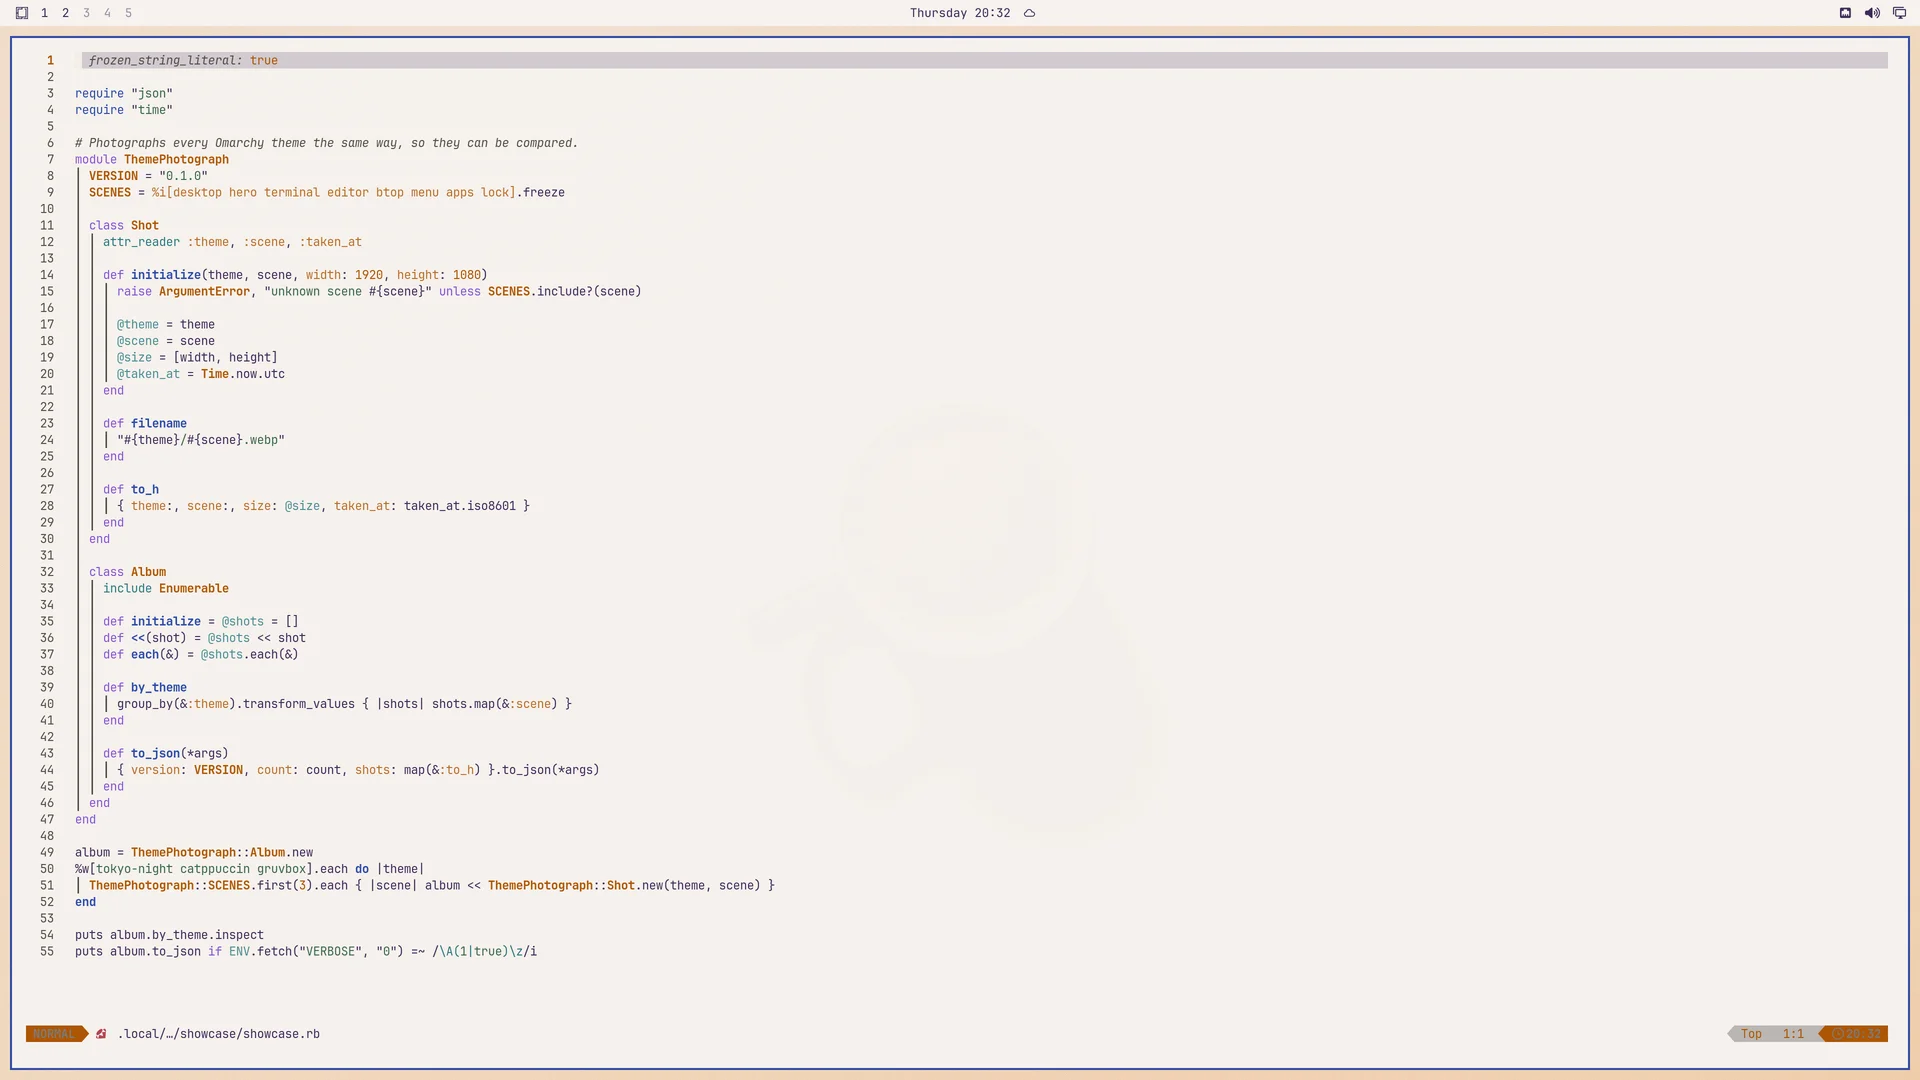The height and width of the screenshot is (1080, 1920).
Task: Click the Top scroll position indicator
Action: point(1751,1034)
